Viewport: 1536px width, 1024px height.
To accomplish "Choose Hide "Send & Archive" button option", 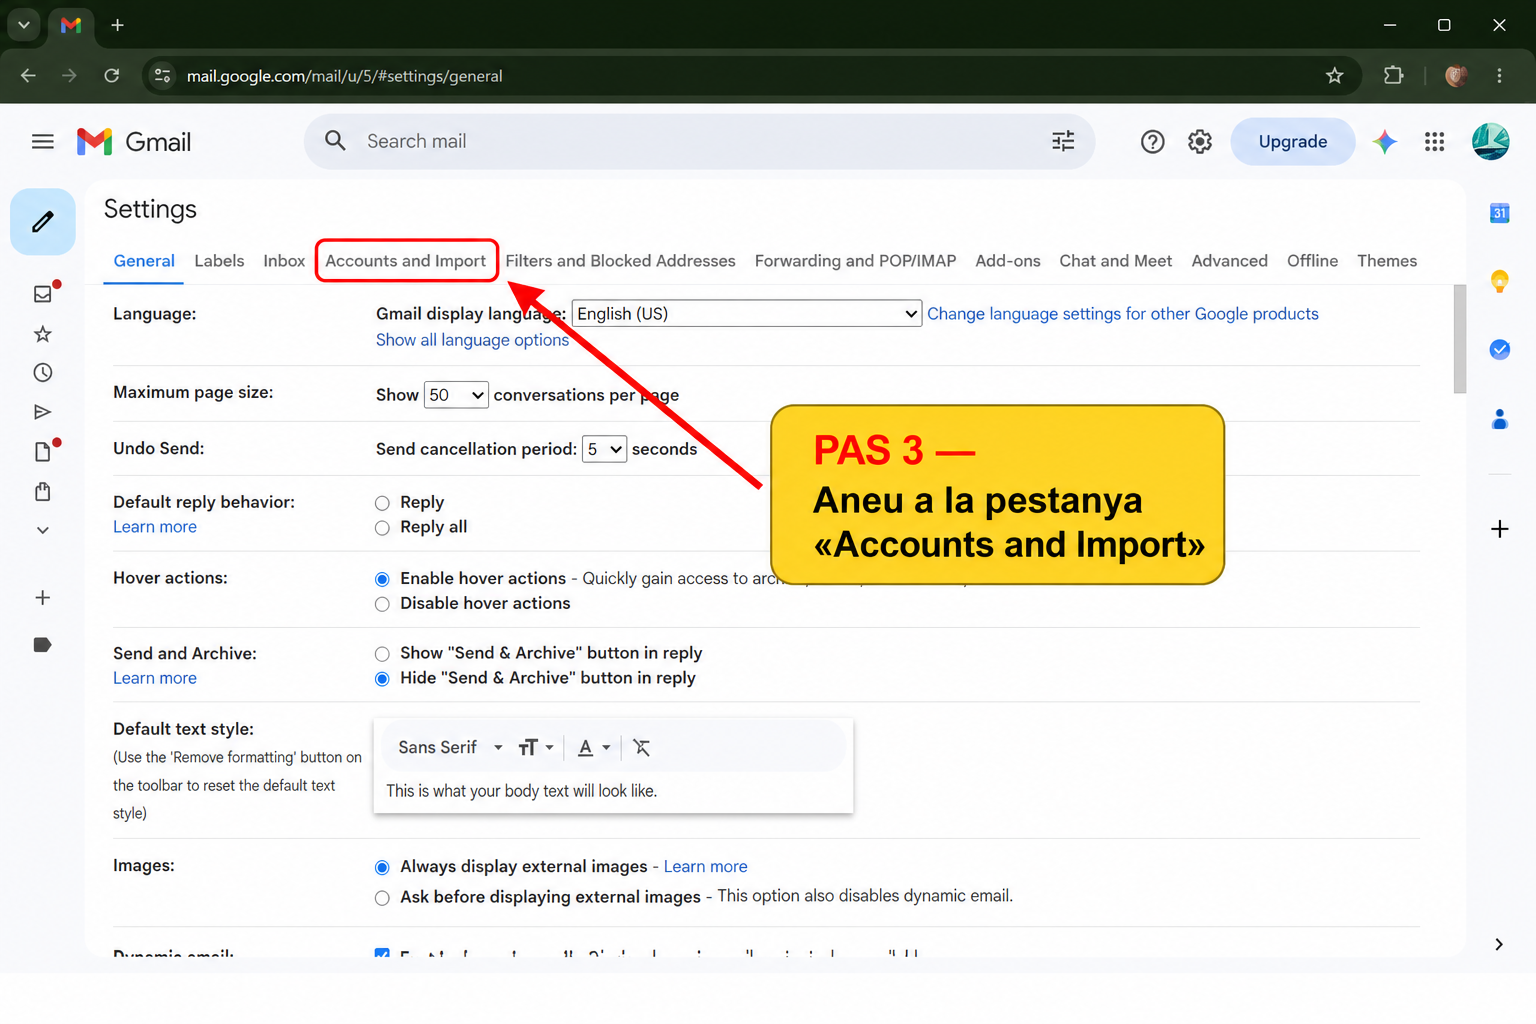I will (382, 679).
